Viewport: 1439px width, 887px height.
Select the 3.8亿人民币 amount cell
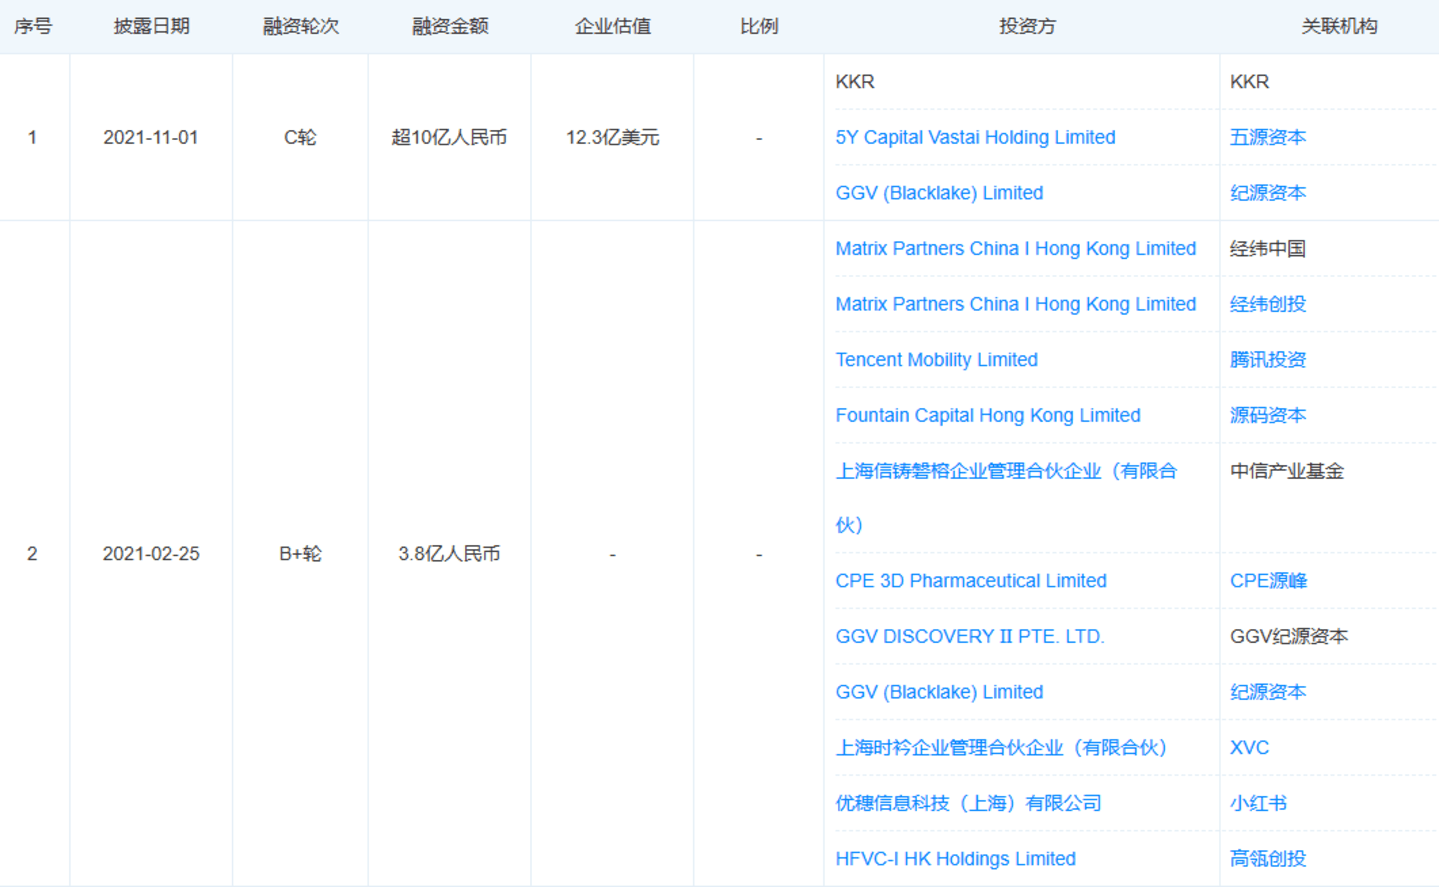(x=449, y=554)
